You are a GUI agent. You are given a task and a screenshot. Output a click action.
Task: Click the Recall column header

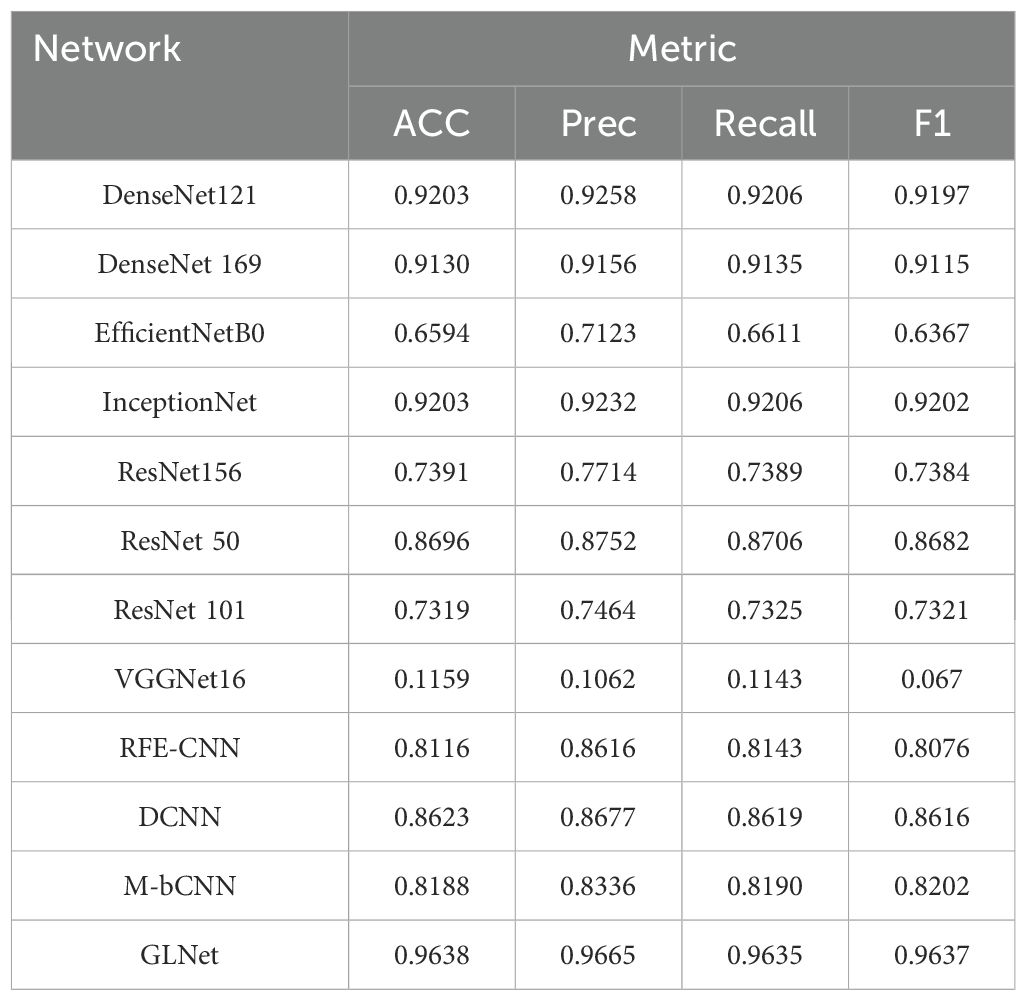click(x=765, y=123)
